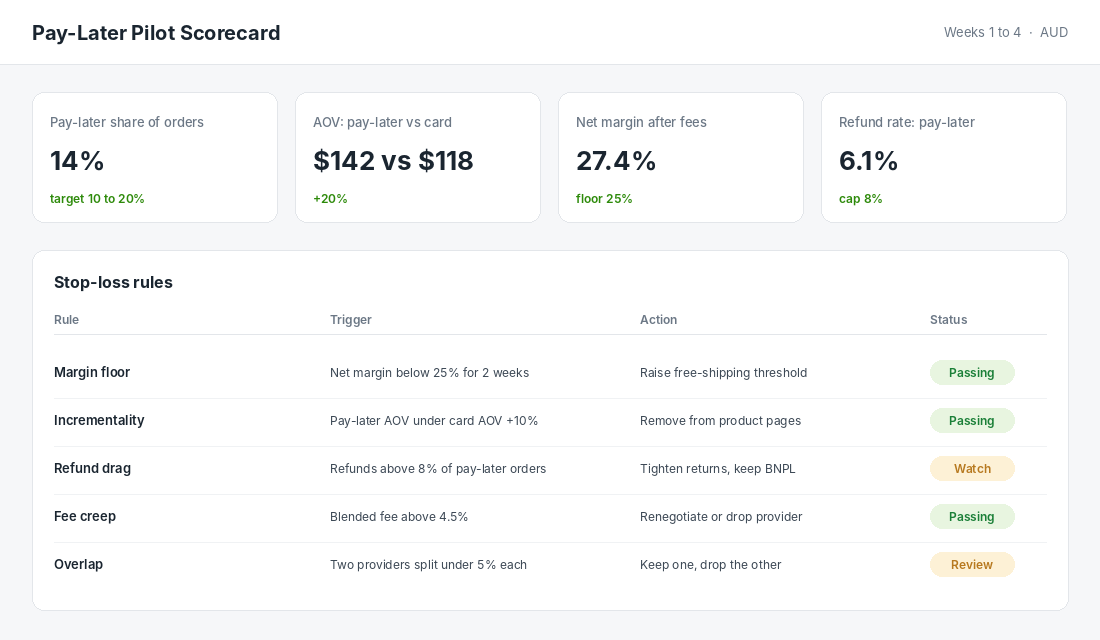The width and height of the screenshot is (1100, 640).
Task: Click the 'Status' column header
Action: click(948, 319)
